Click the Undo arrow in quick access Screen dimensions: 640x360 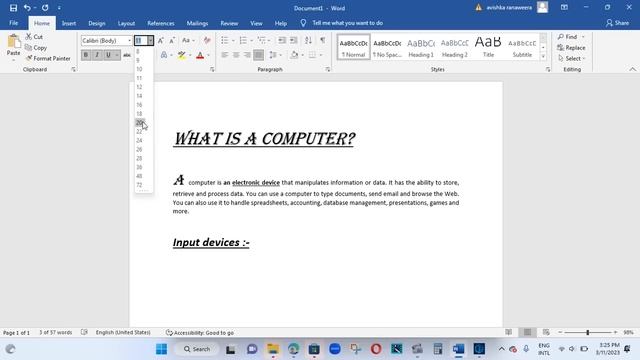point(27,8)
